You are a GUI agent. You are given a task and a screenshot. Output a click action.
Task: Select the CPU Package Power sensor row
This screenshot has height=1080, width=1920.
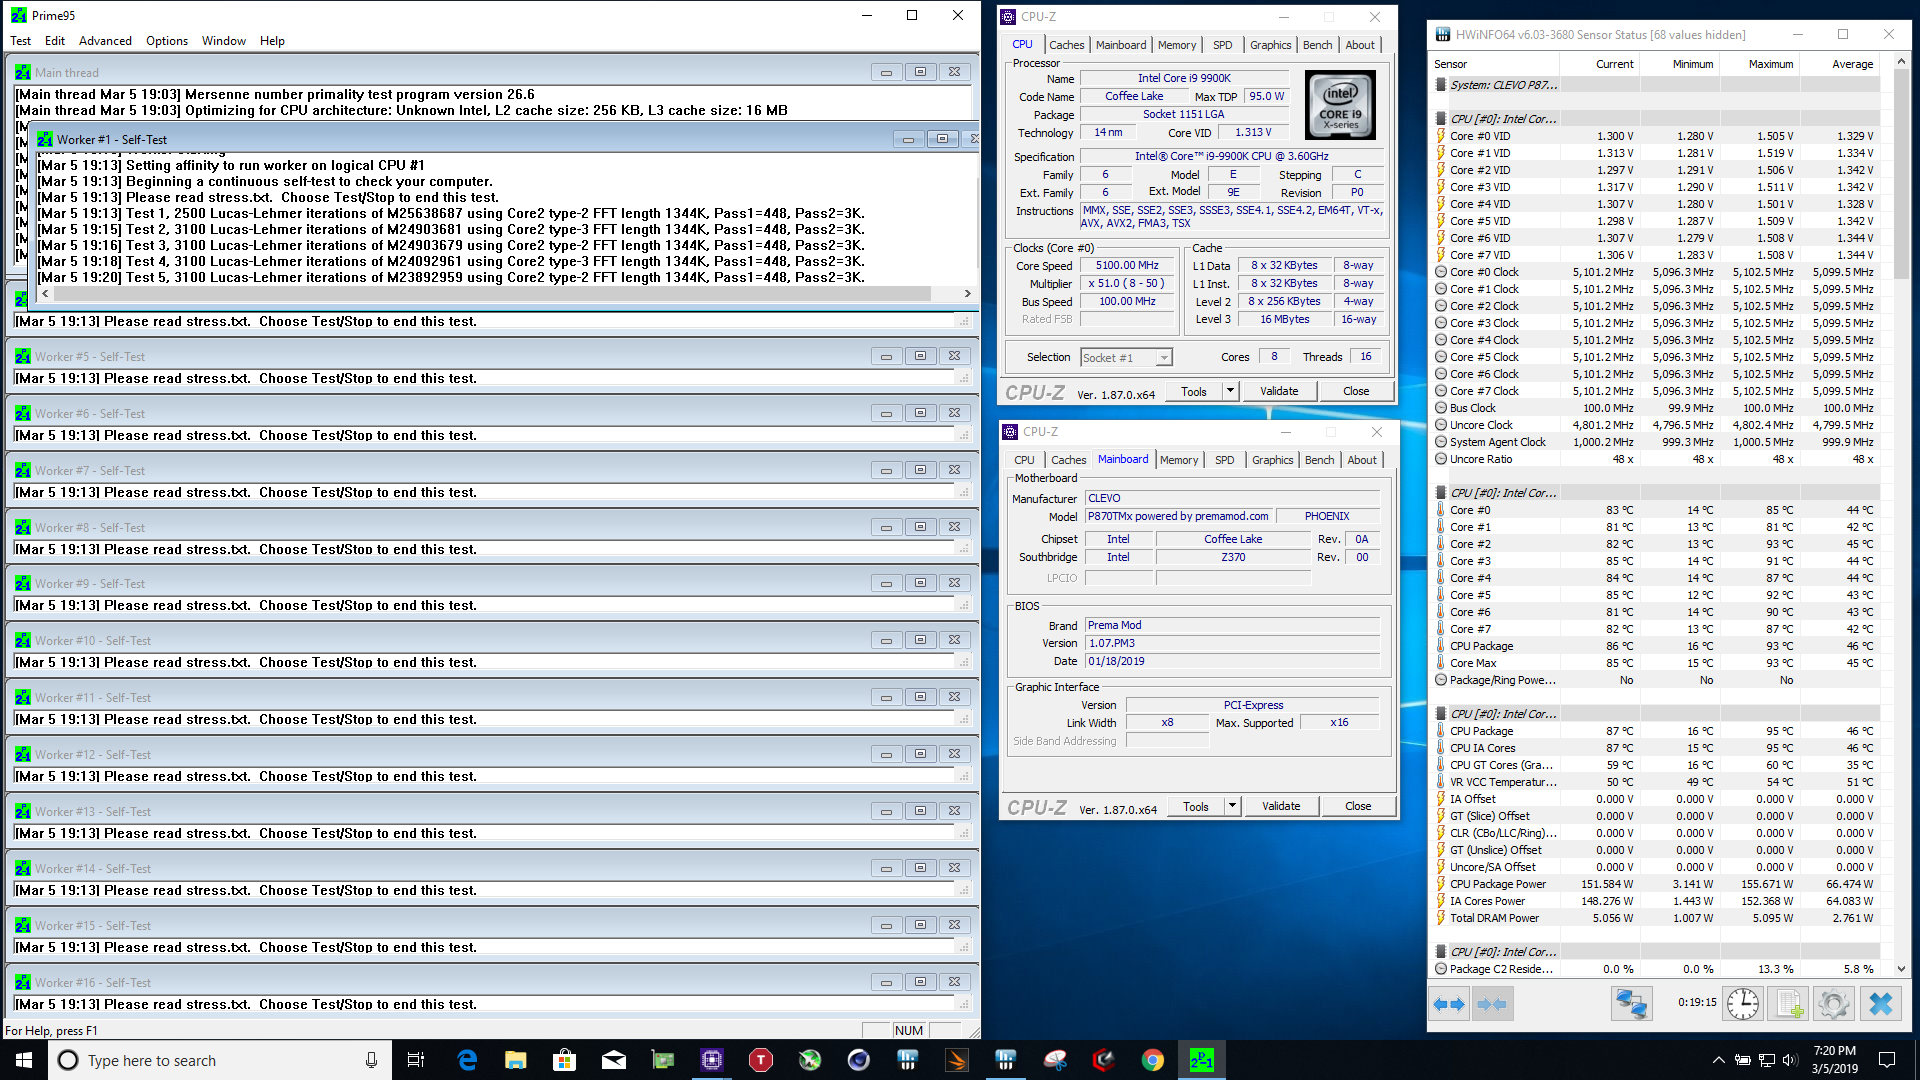[x=1655, y=884]
